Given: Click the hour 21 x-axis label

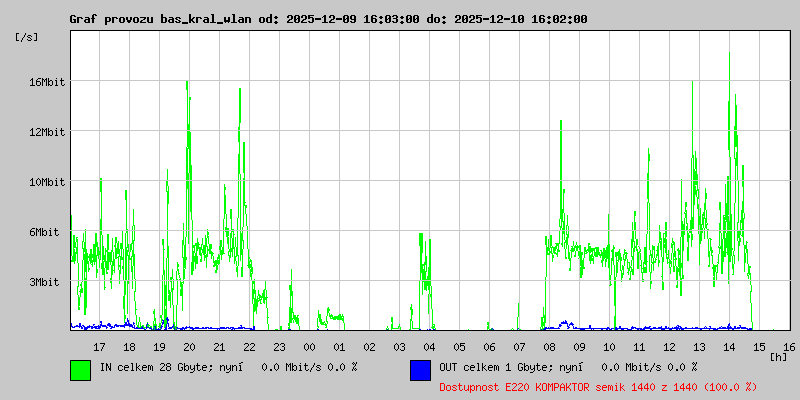Looking at the screenshot, I should tap(219, 347).
